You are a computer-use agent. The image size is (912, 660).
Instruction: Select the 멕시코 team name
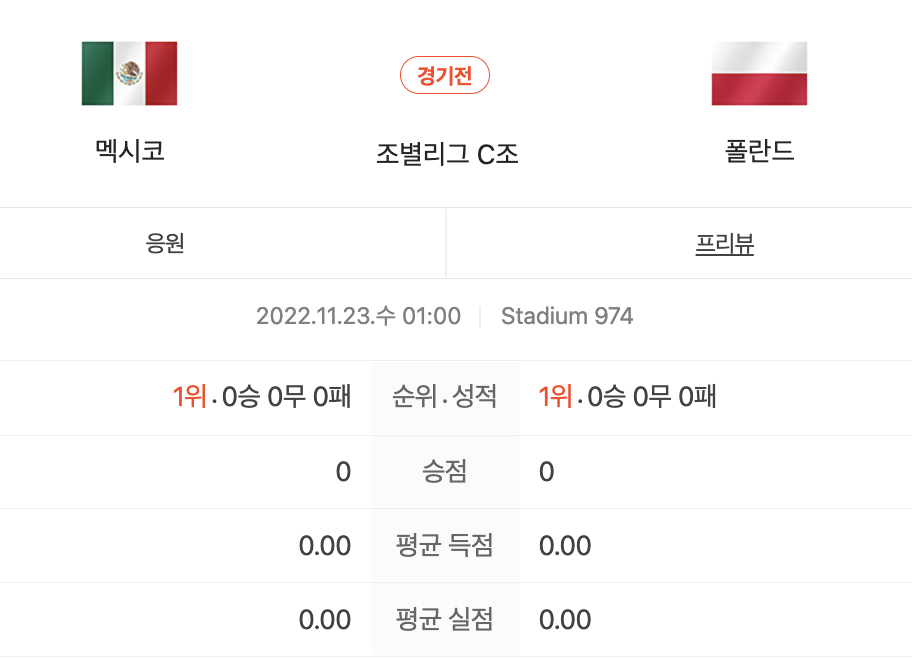pos(130,151)
